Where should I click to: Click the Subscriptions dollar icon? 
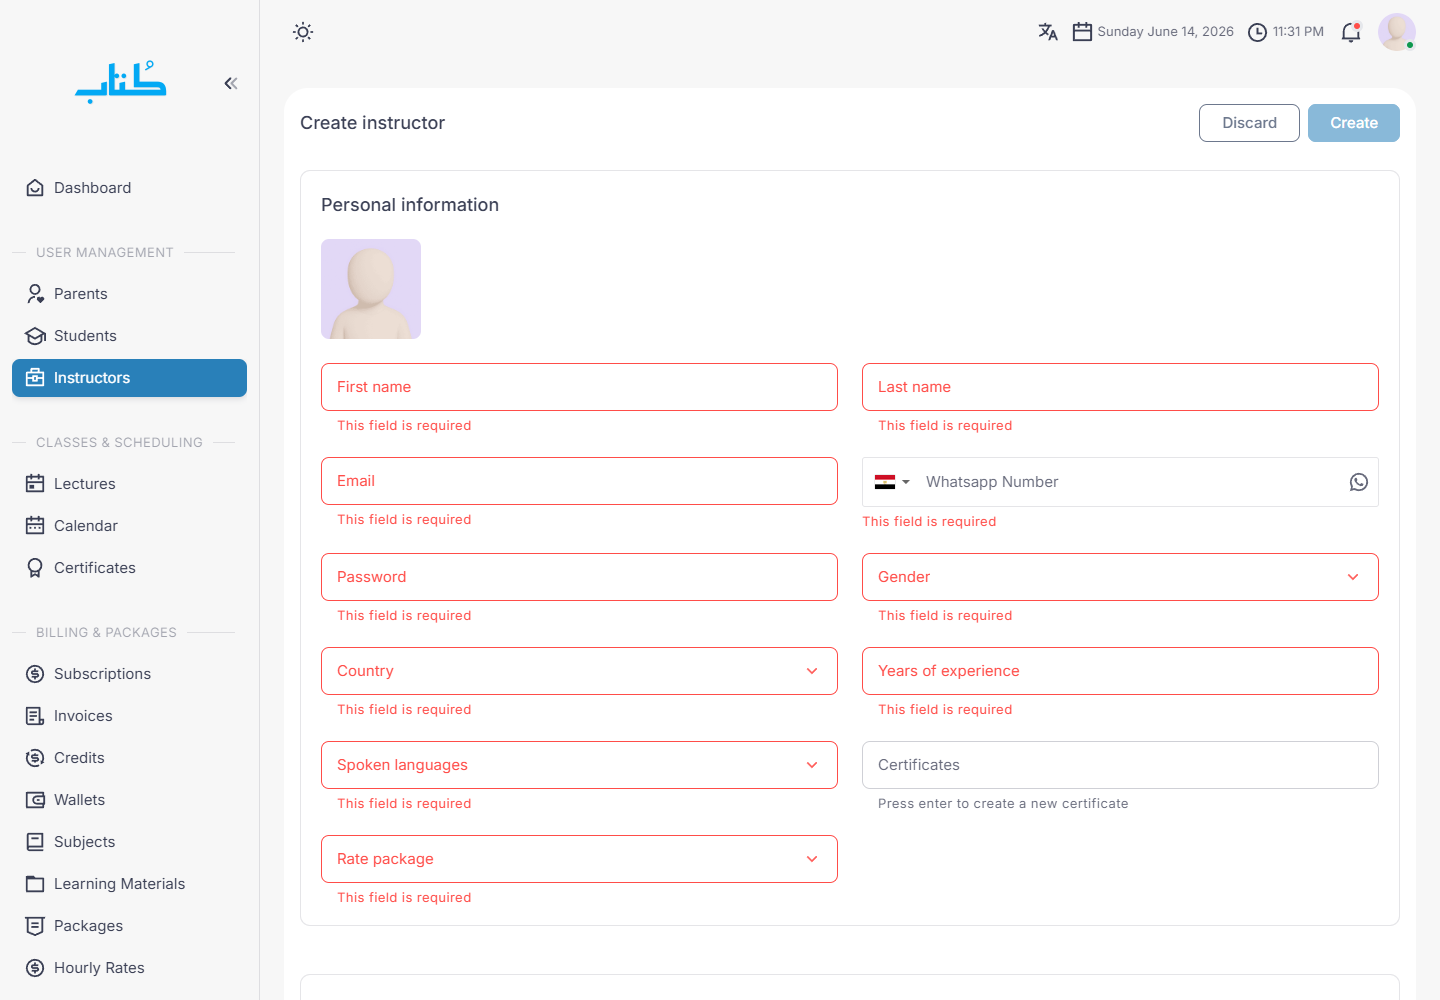35,674
